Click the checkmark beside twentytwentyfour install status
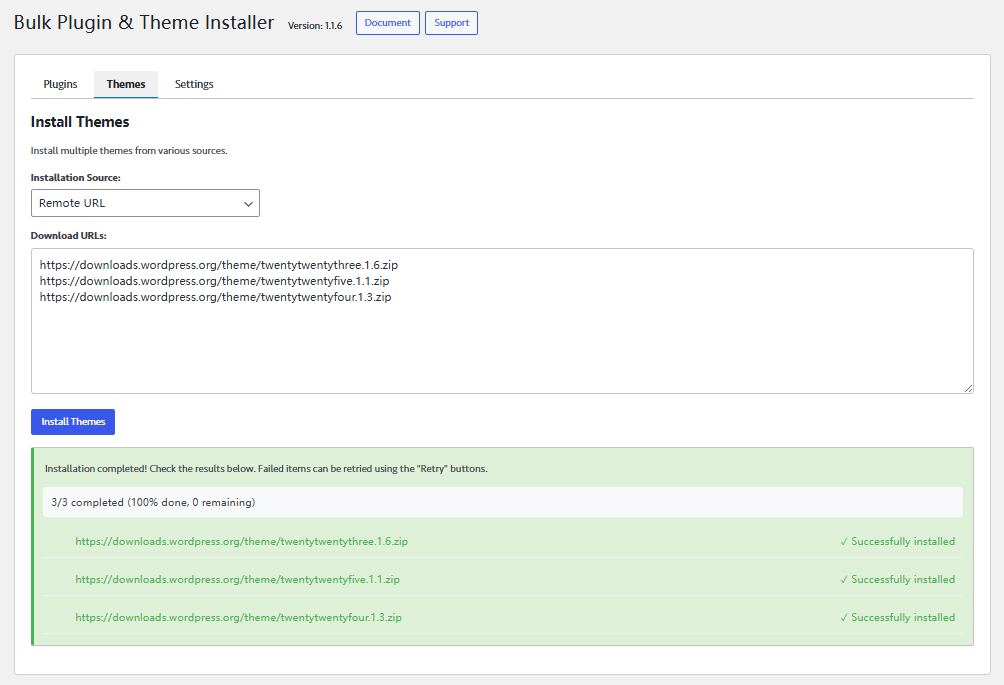The height and width of the screenshot is (685, 1004). (844, 618)
